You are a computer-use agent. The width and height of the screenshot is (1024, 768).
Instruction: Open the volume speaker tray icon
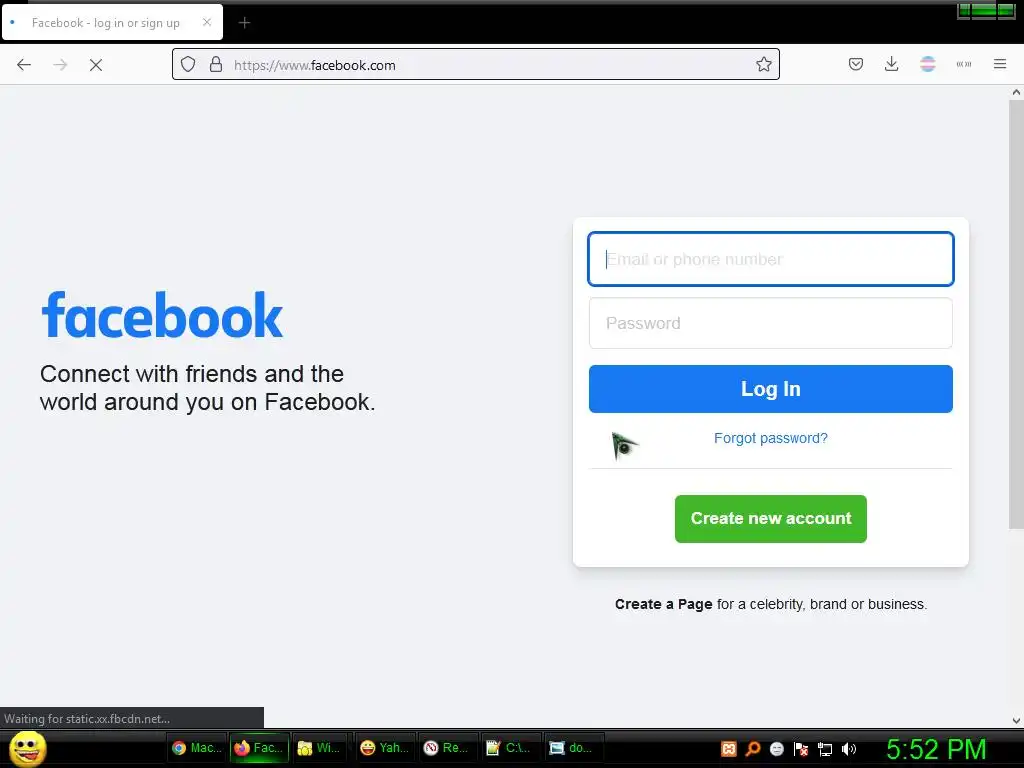point(848,748)
